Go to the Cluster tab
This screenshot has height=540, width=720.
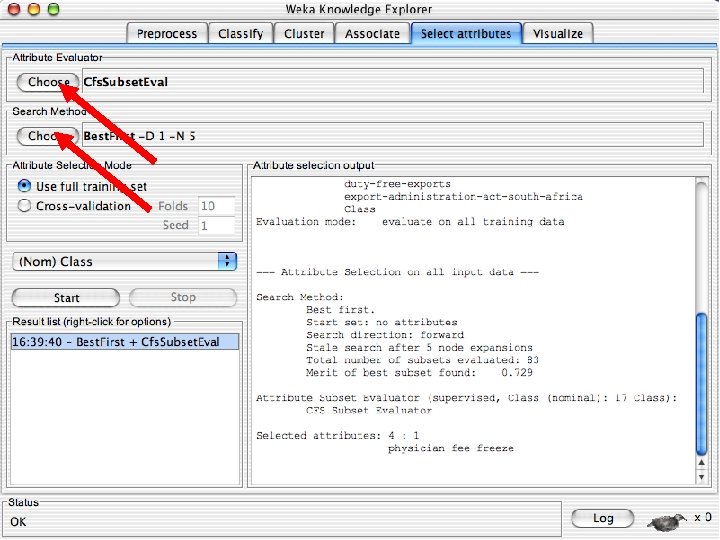(304, 34)
